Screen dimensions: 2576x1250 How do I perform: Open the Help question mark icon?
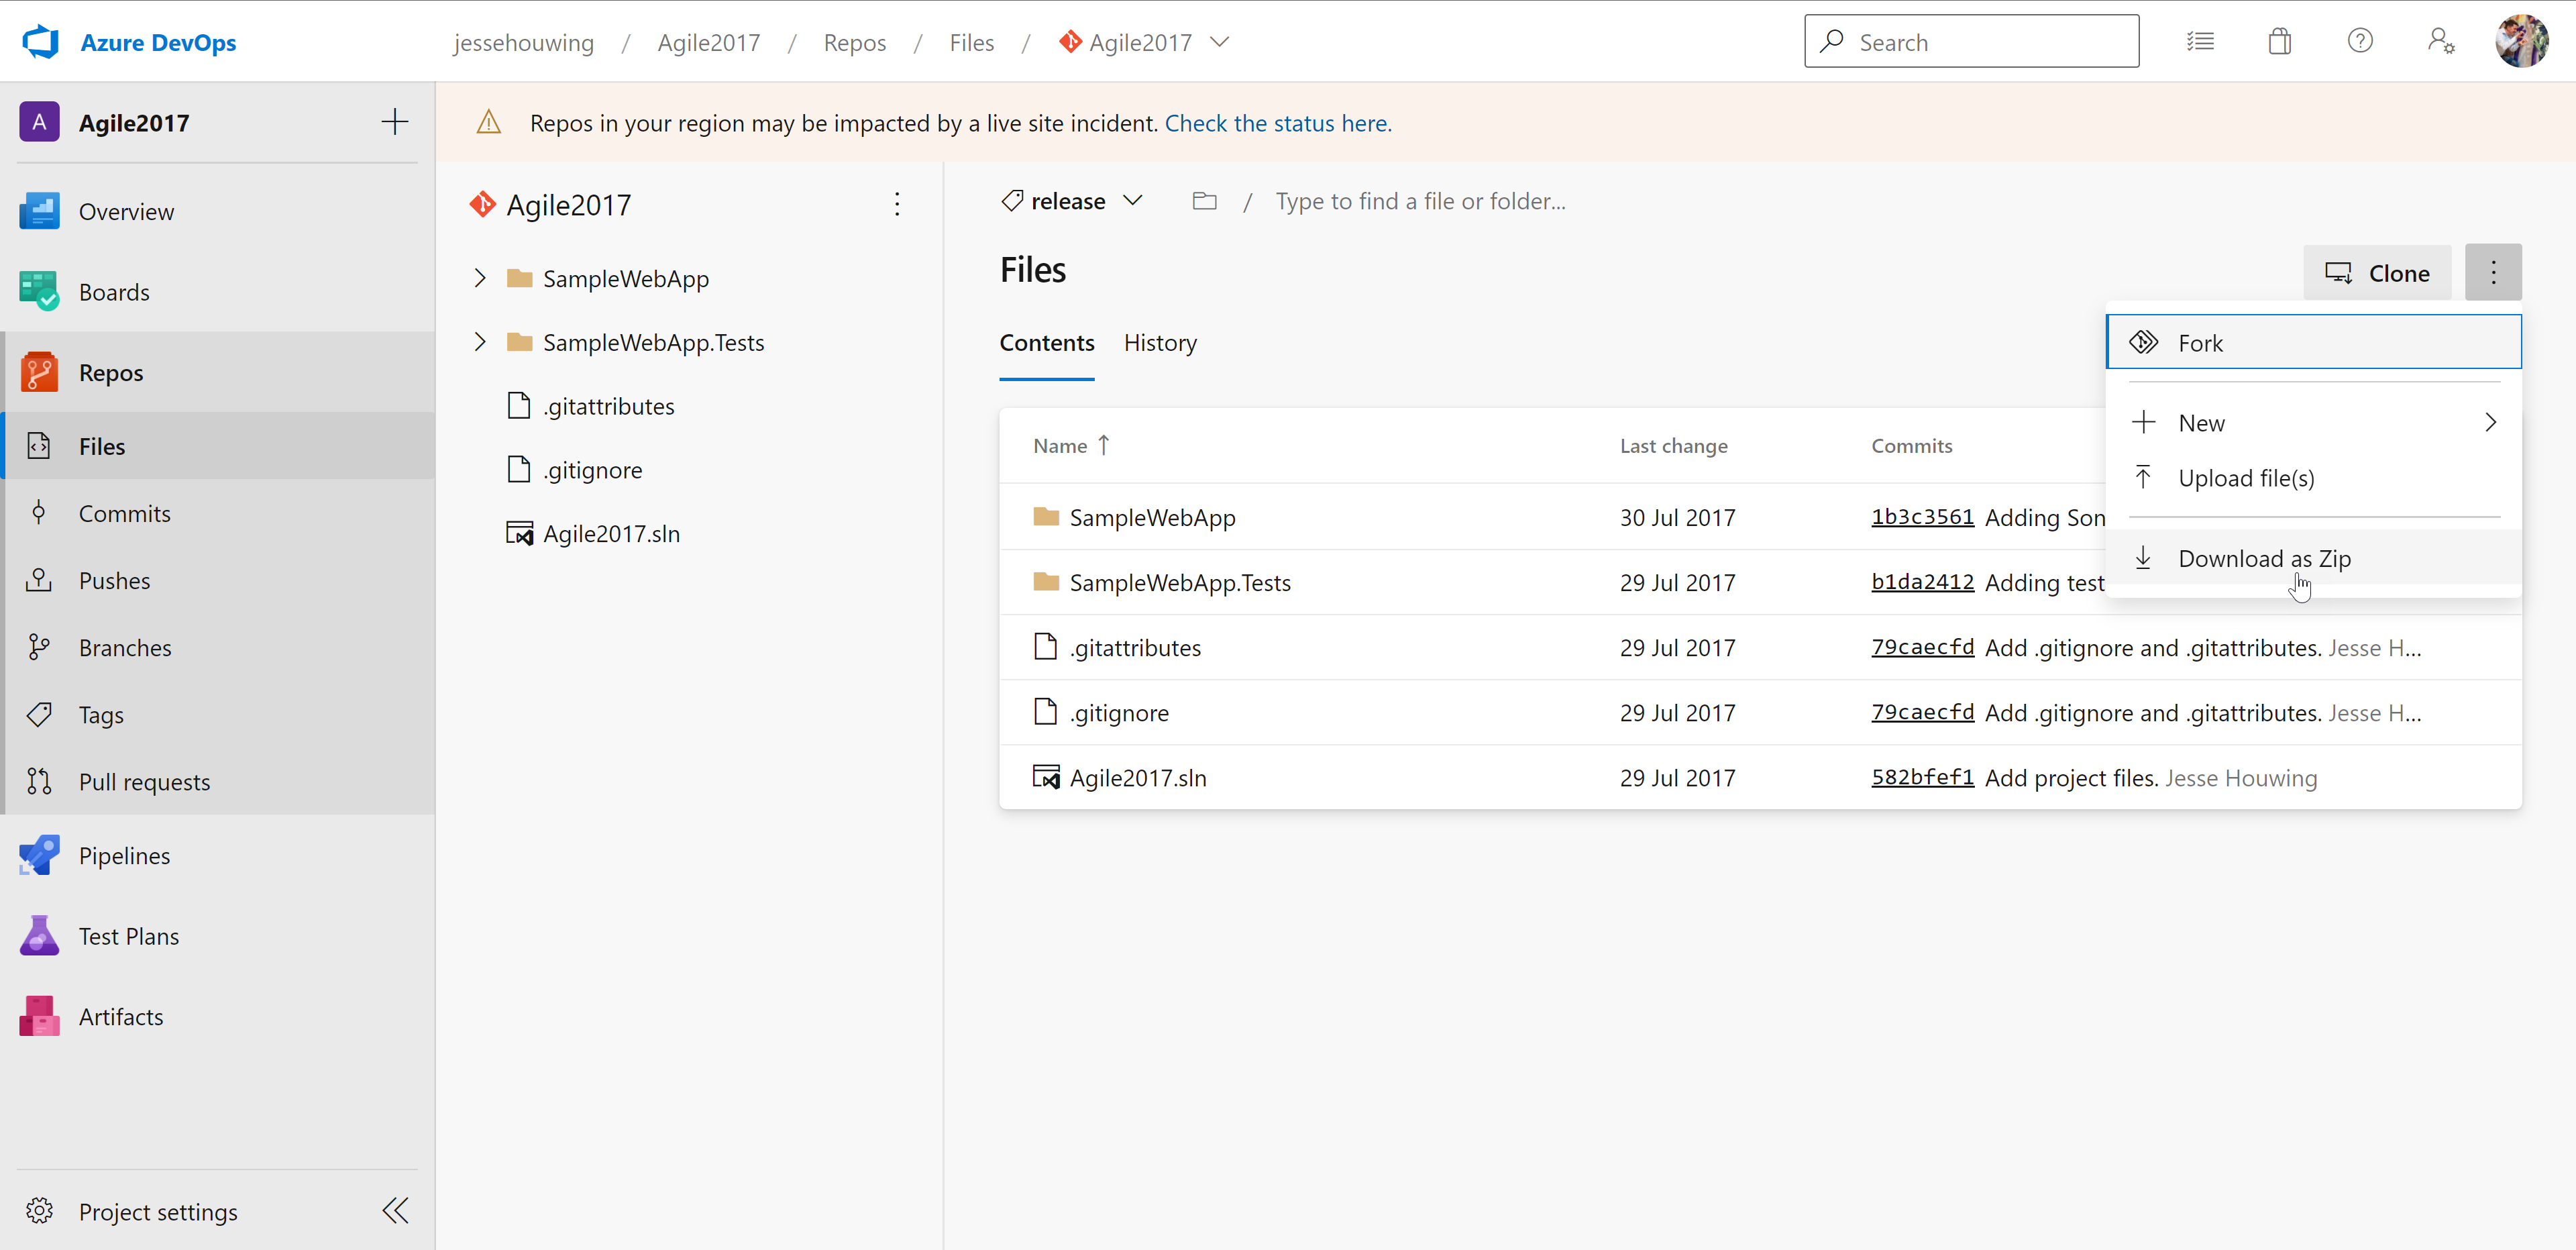coord(2360,42)
